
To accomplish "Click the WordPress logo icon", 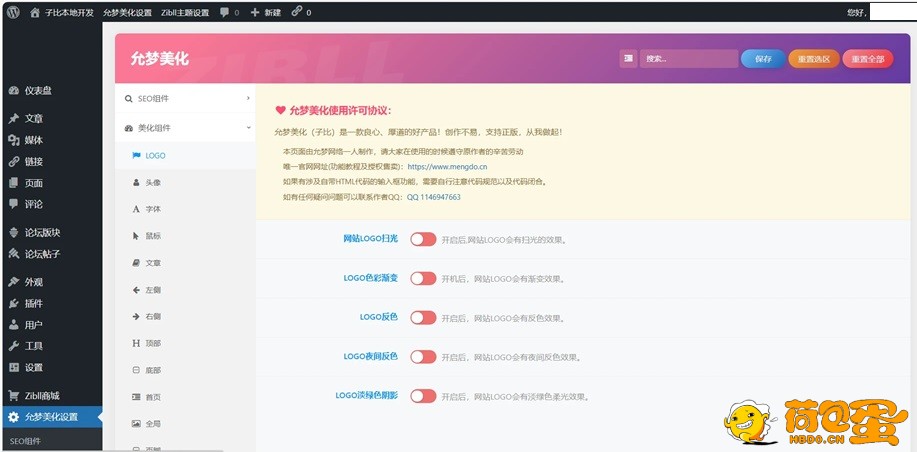I will [x=13, y=12].
